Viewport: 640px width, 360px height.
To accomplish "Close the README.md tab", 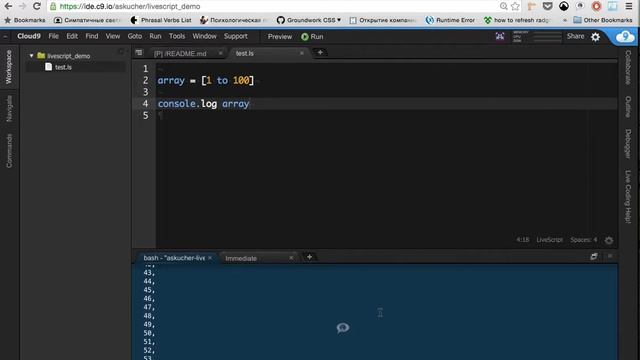I will 220,53.
